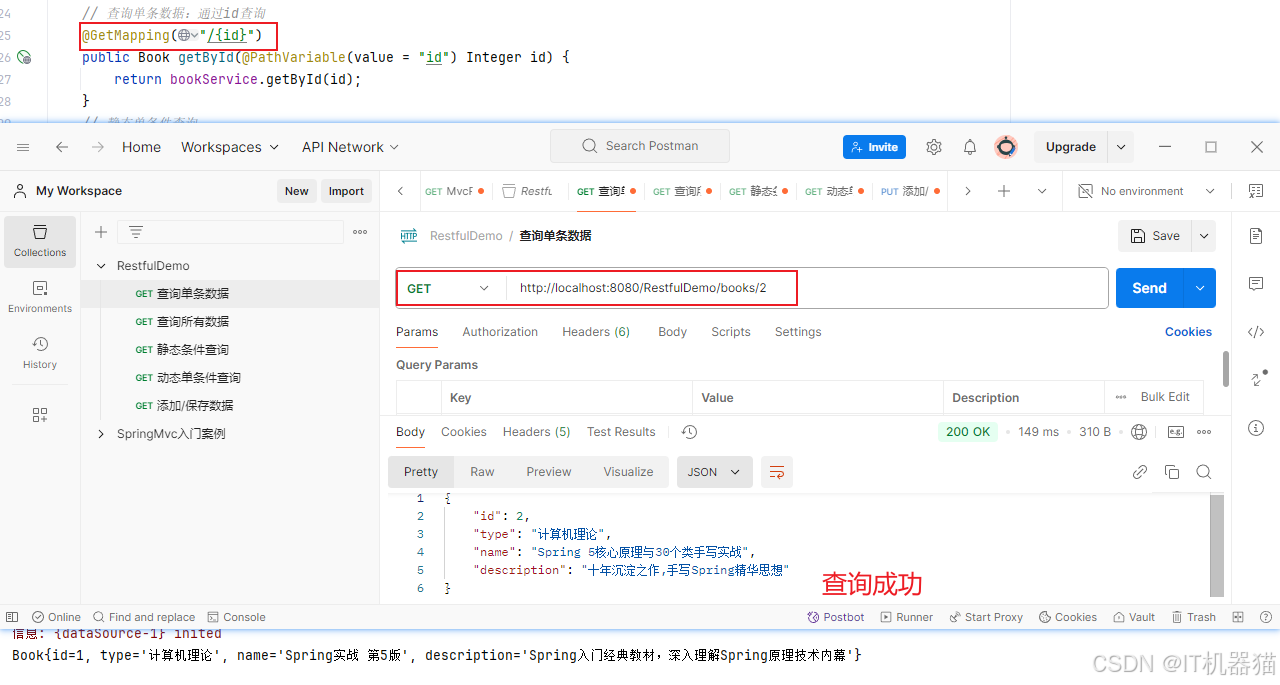Open the Cookies link beside Params
The height and width of the screenshot is (685, 1280).
pyautogui.click(x=1188, y=332)
